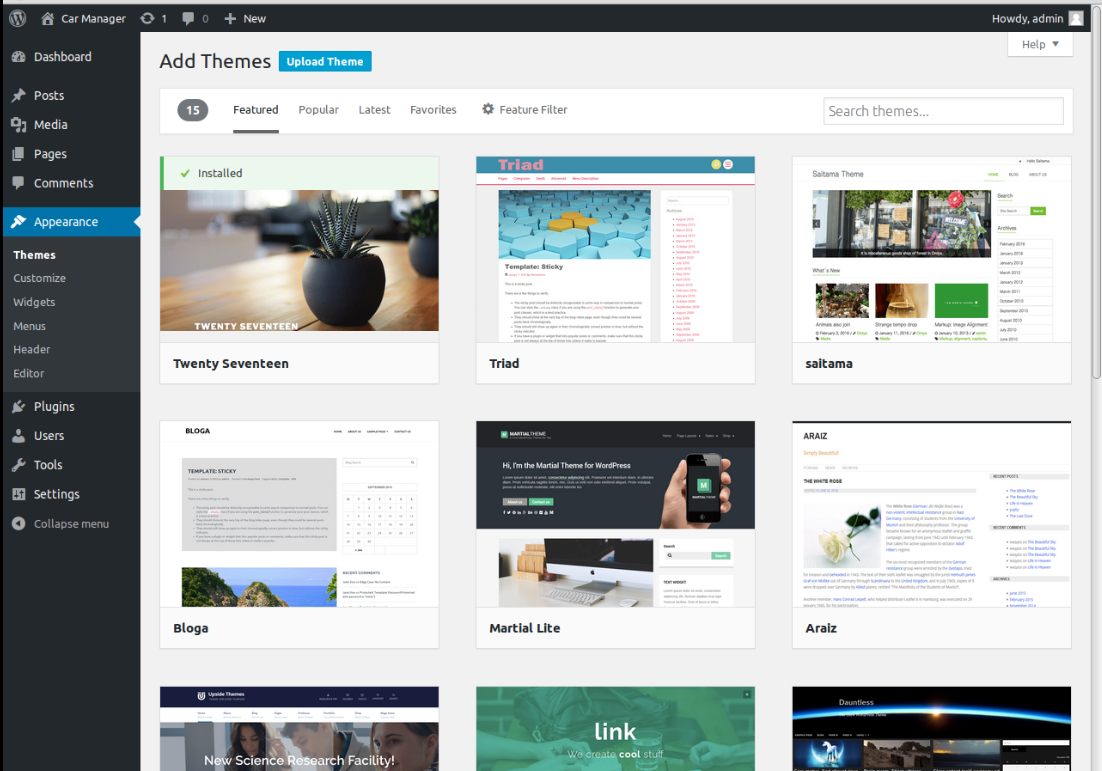Open the comments bubble icon in admin bar
The width and height of the screenshot is (1102, 771).
tap(188, 18)
